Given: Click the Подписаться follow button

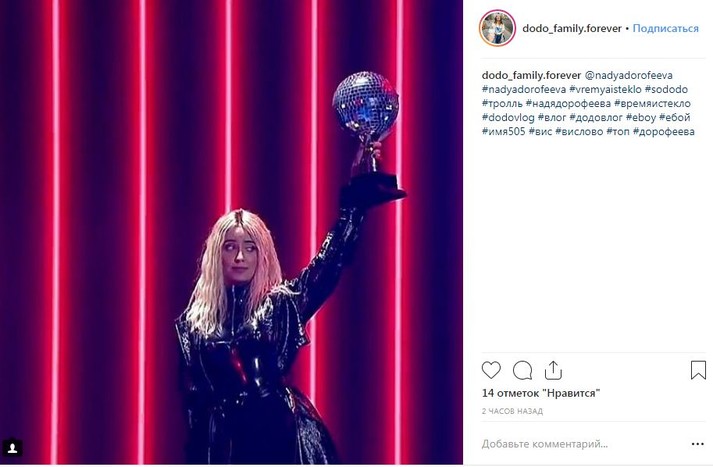Looking at the screenshot, I should pyautogui.click(x=665, y=28).
